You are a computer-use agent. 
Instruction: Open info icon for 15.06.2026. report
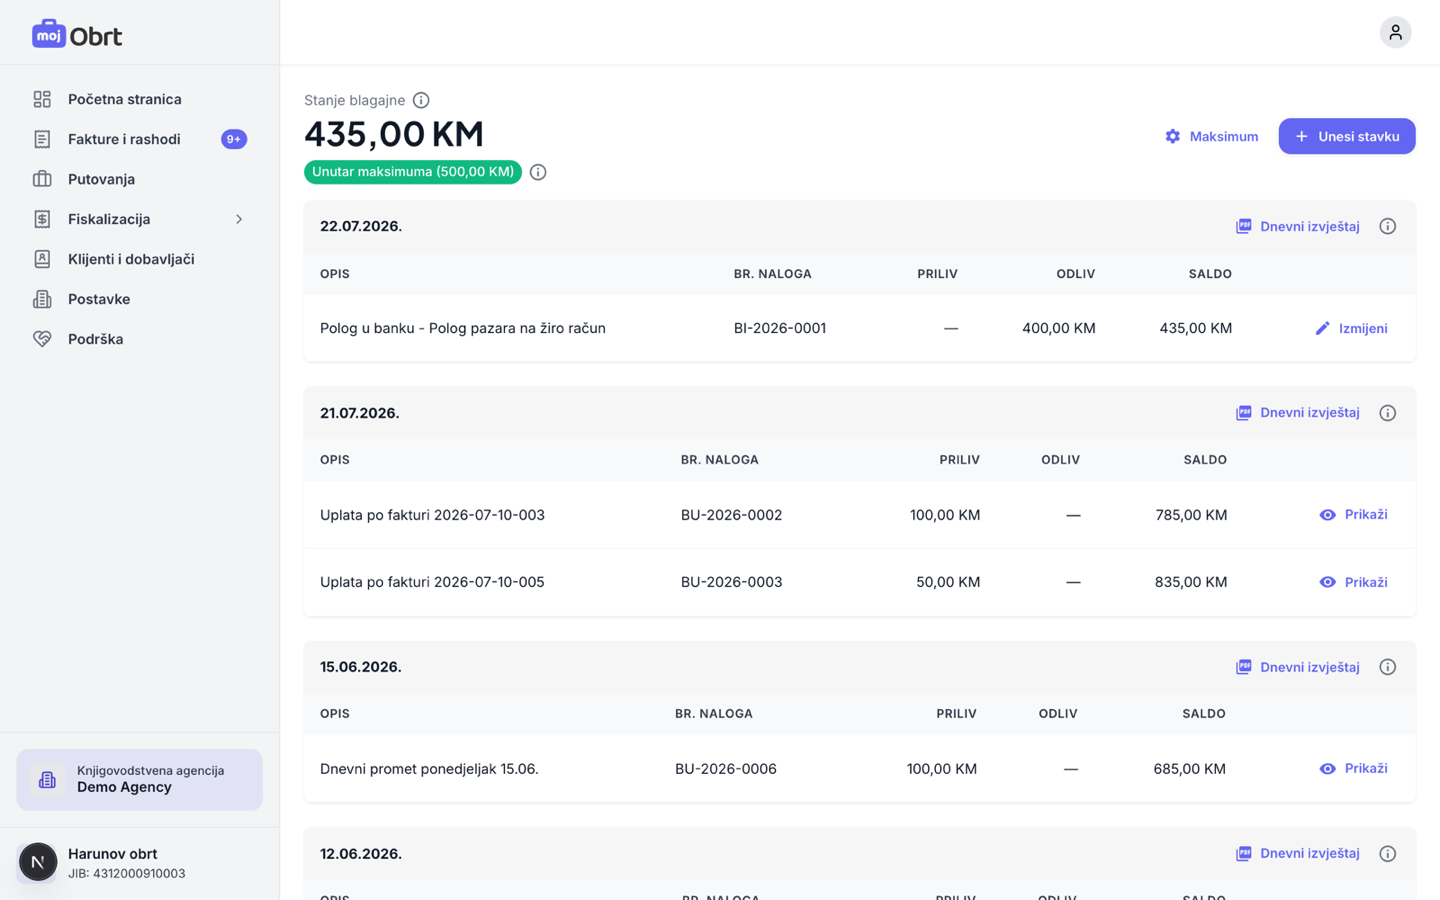[1387, 667]
